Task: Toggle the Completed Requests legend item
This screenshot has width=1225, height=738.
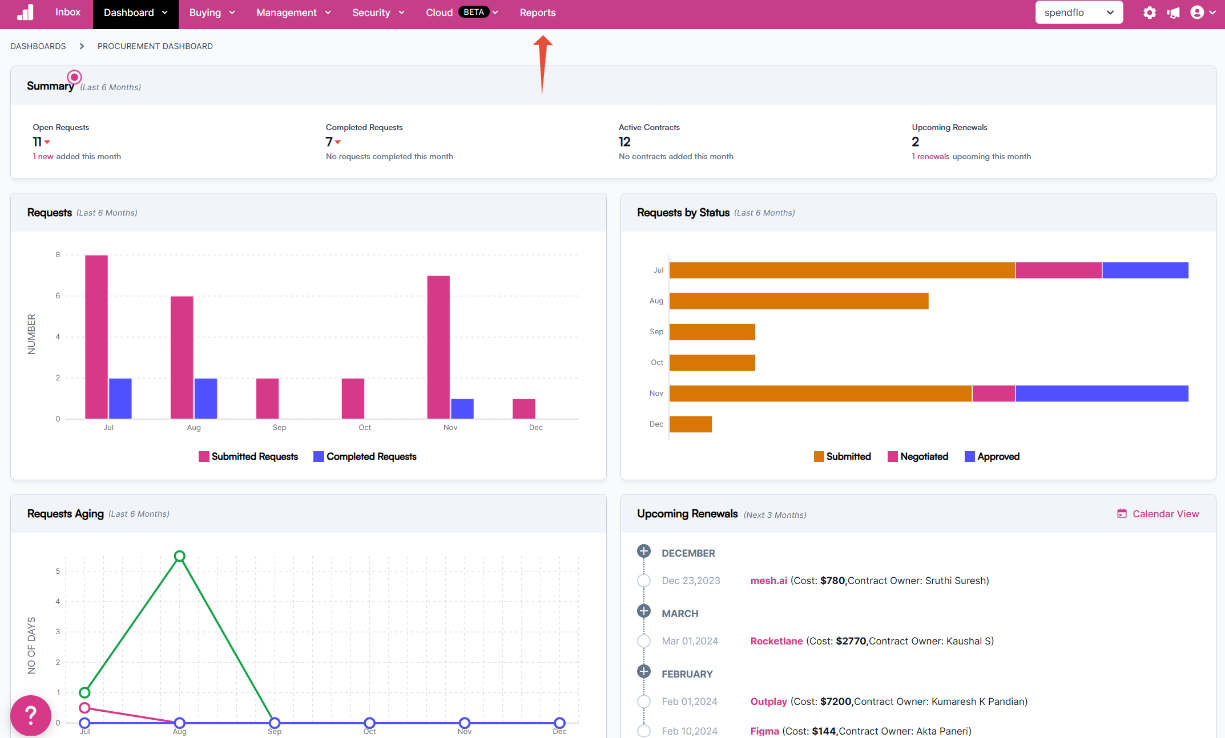Action: [x=365, y=457]
